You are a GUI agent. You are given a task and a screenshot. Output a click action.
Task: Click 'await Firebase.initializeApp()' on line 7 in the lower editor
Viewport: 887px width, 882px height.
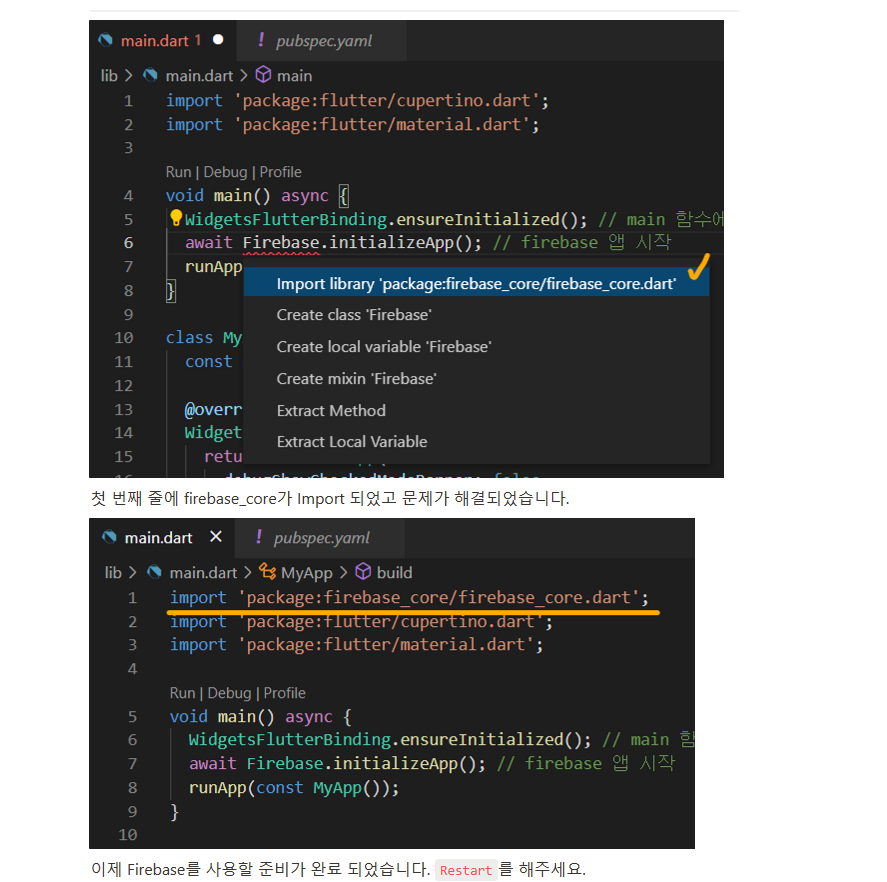point(337,763)
